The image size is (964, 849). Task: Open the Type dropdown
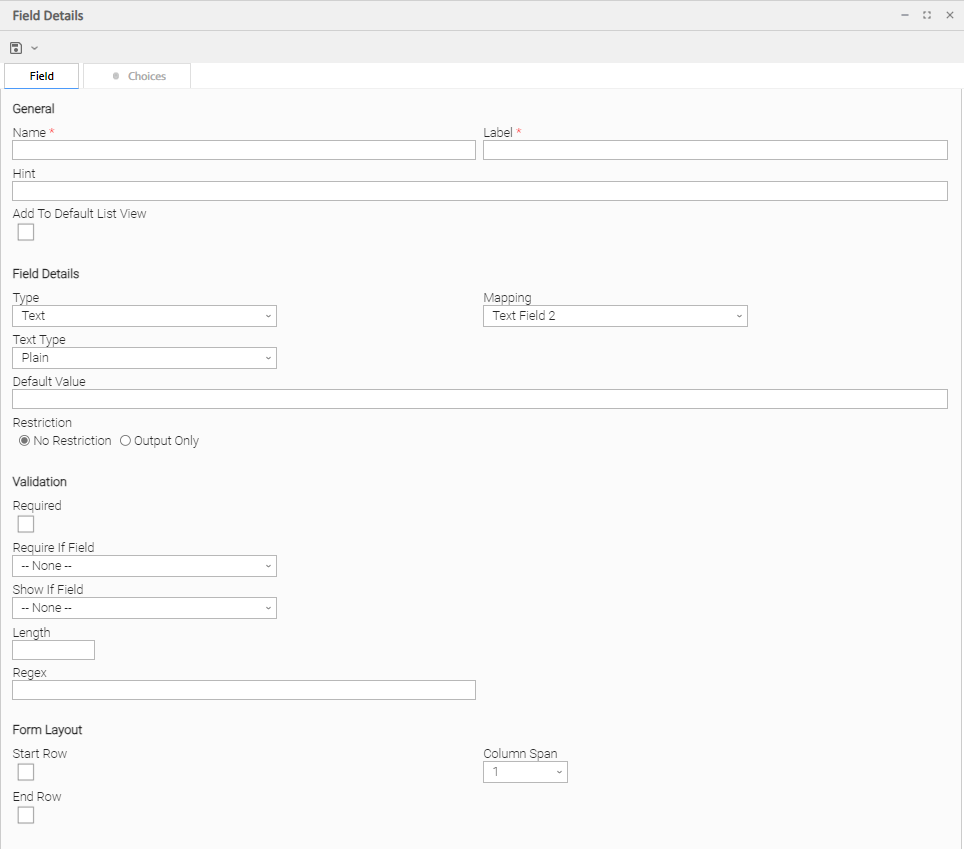tap(144, 316)
